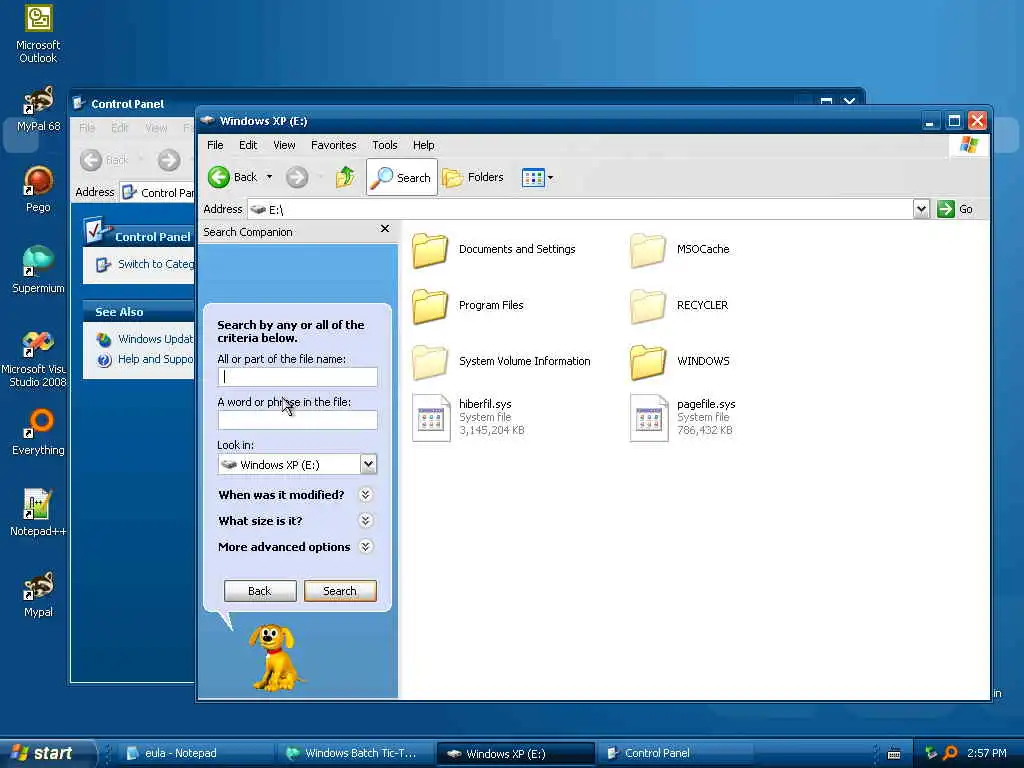Expand What size is it options
The image size is (1024, 768).
pos(366,520)
